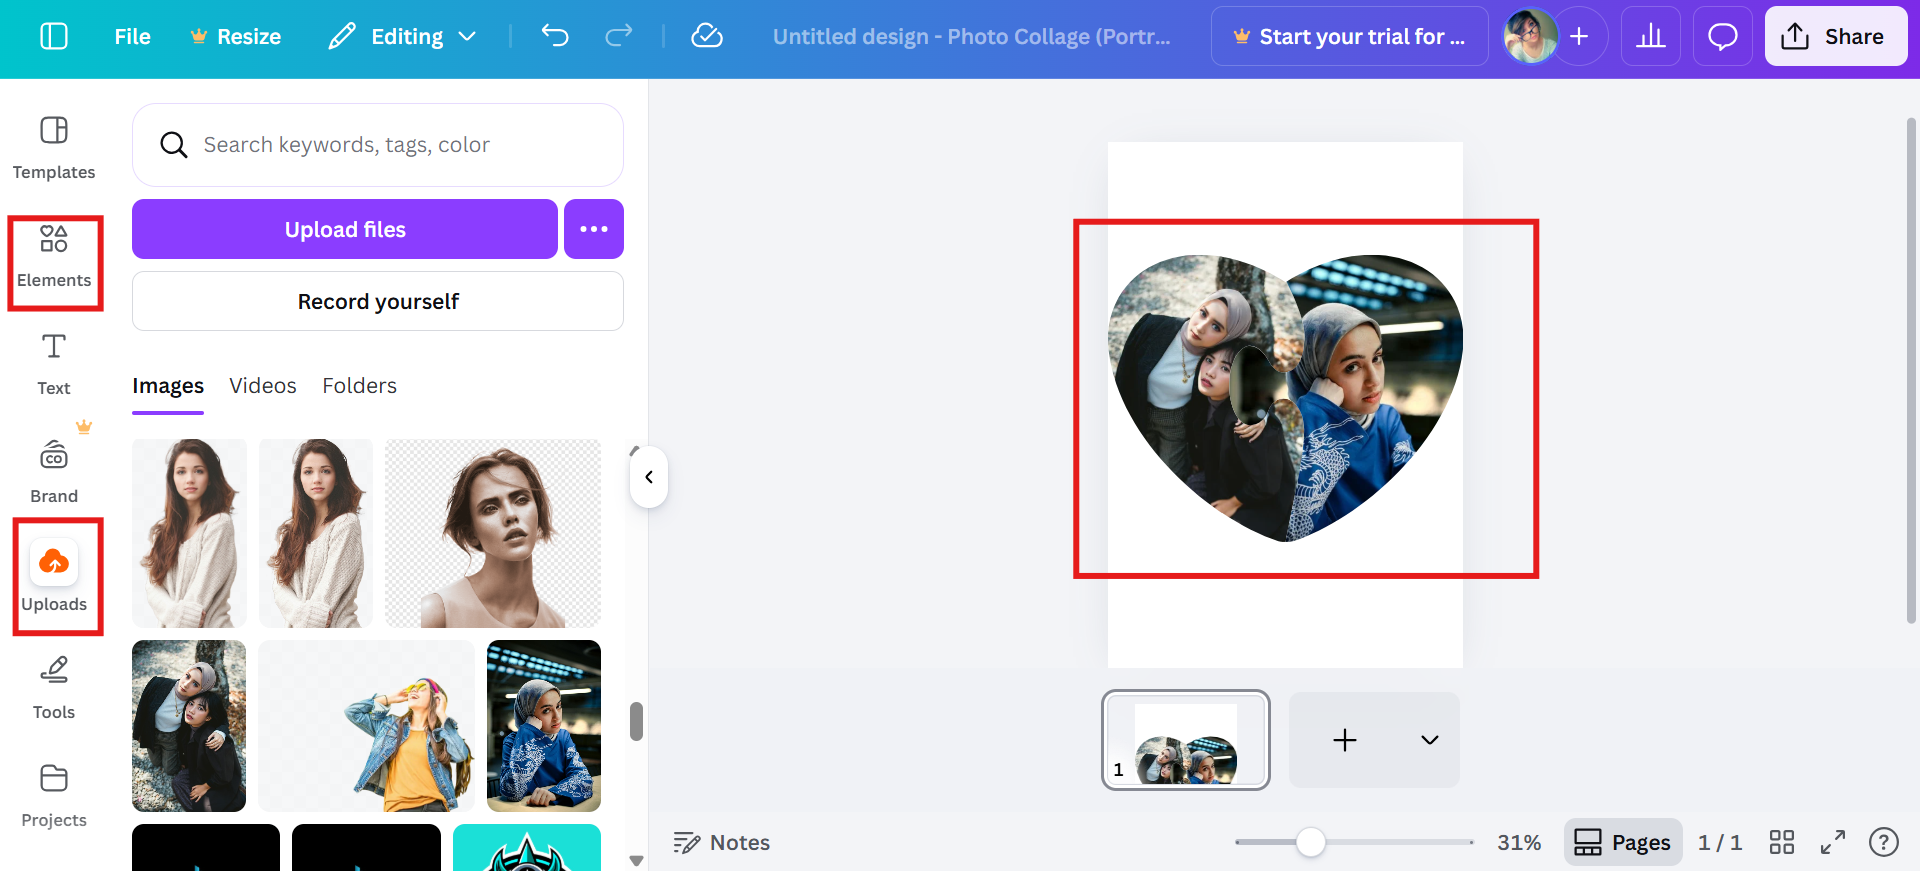Open the Brand sidebar tab
This screenshot has height=871, width=1920.
(54, 473)
